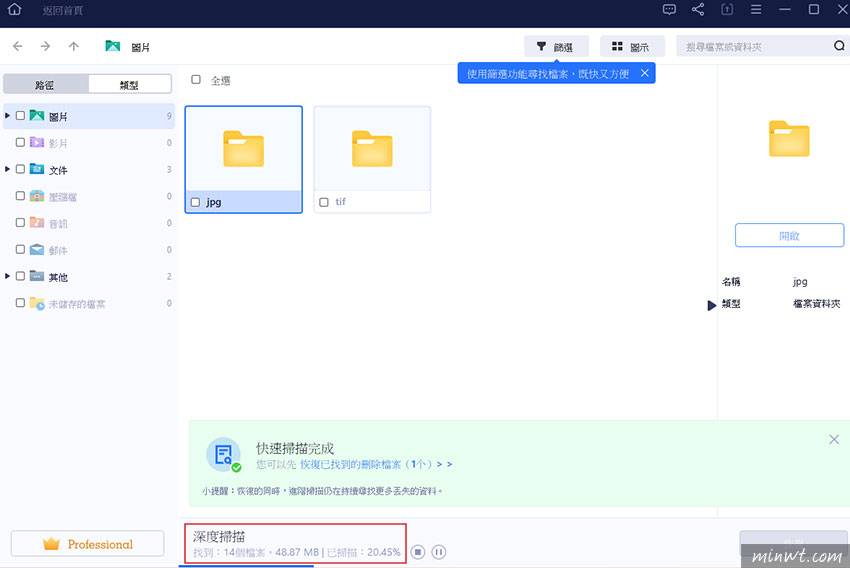This screenshot has height=568, width=850.
Task: Click the 郵件 mail category icon
Action: [37, 249]
